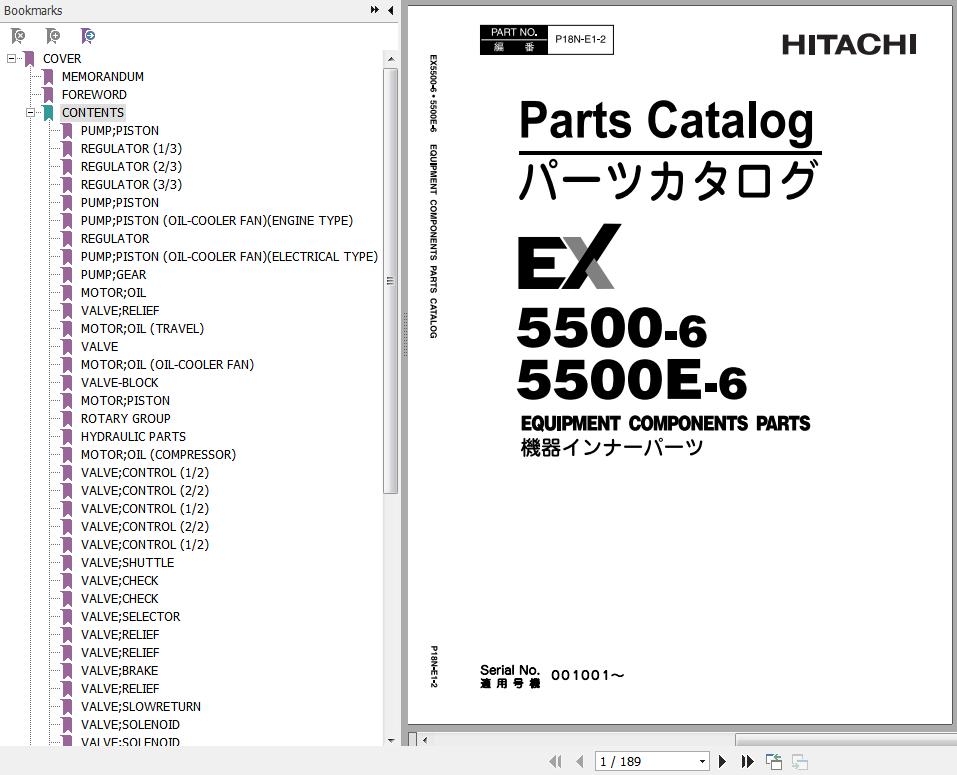Image resolution: width=957 pixels, height=775 pixels.
Task: Click the new bookmark icon
Action: (53, 36)
